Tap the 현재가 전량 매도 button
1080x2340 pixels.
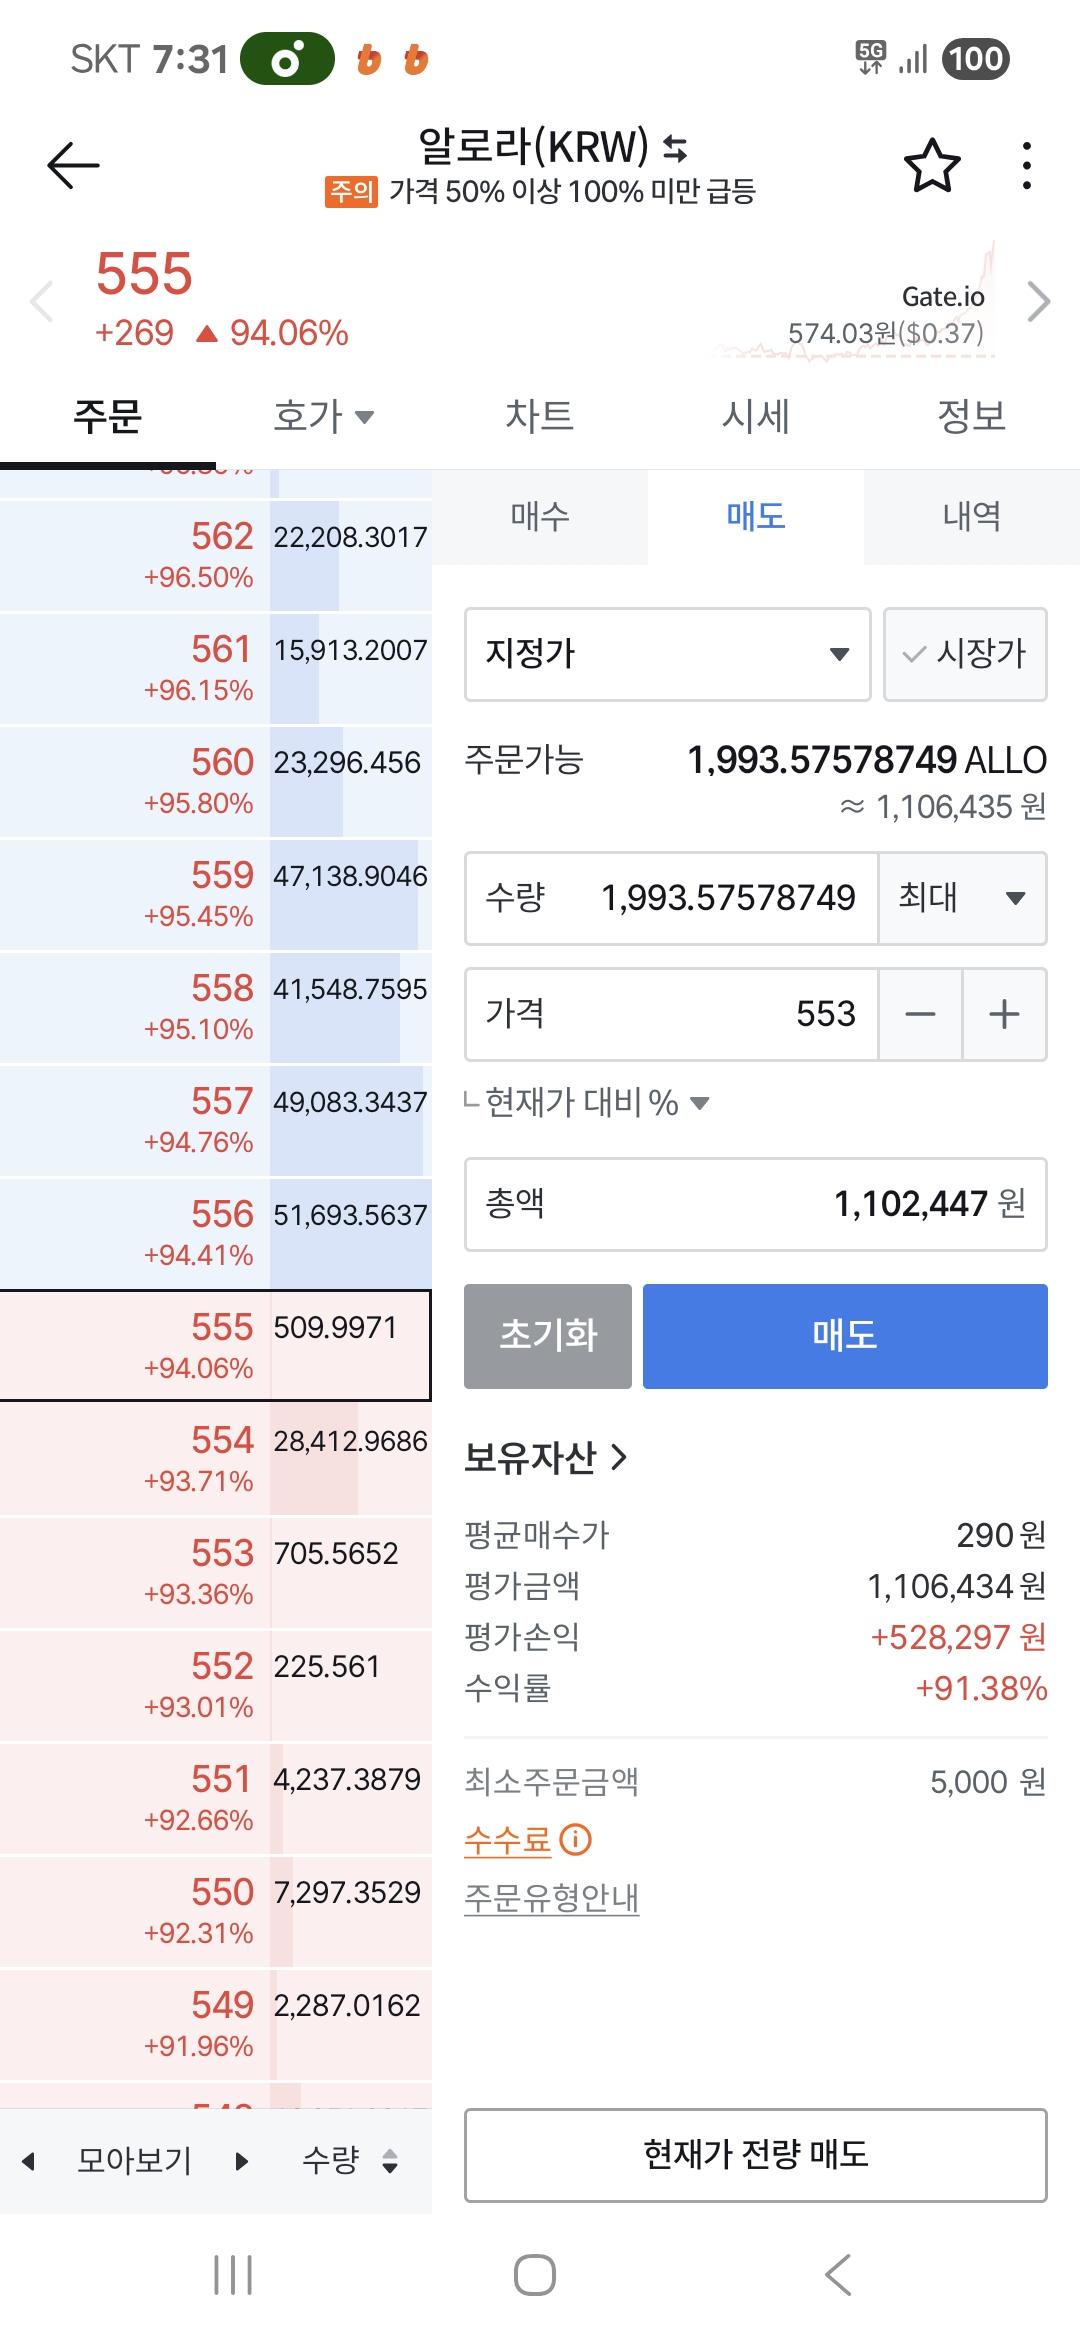click(756, 2155)
